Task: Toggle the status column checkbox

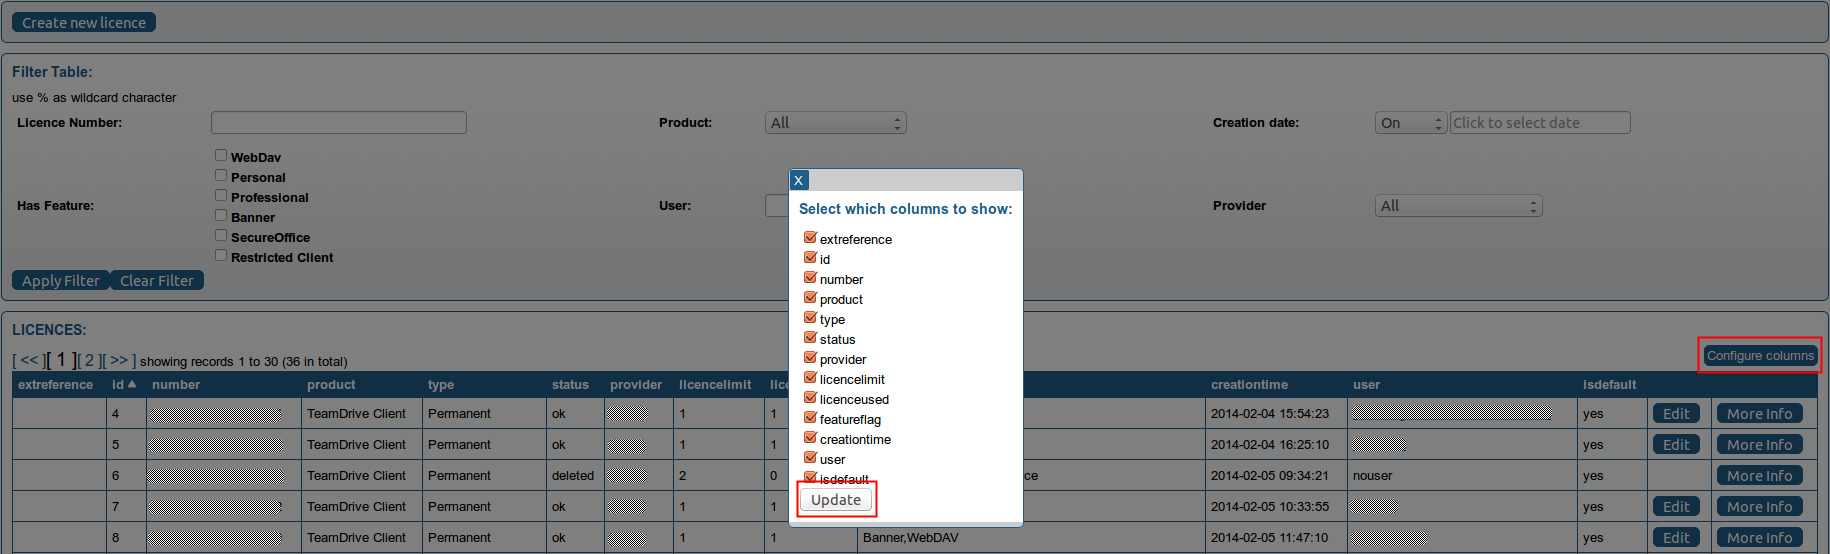Action: [x=810, y=338]
